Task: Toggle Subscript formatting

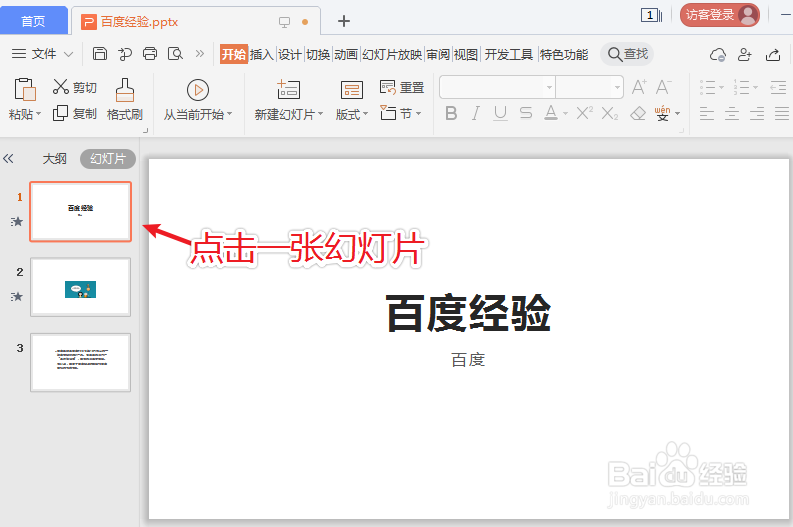Action: tap(610, 113)
